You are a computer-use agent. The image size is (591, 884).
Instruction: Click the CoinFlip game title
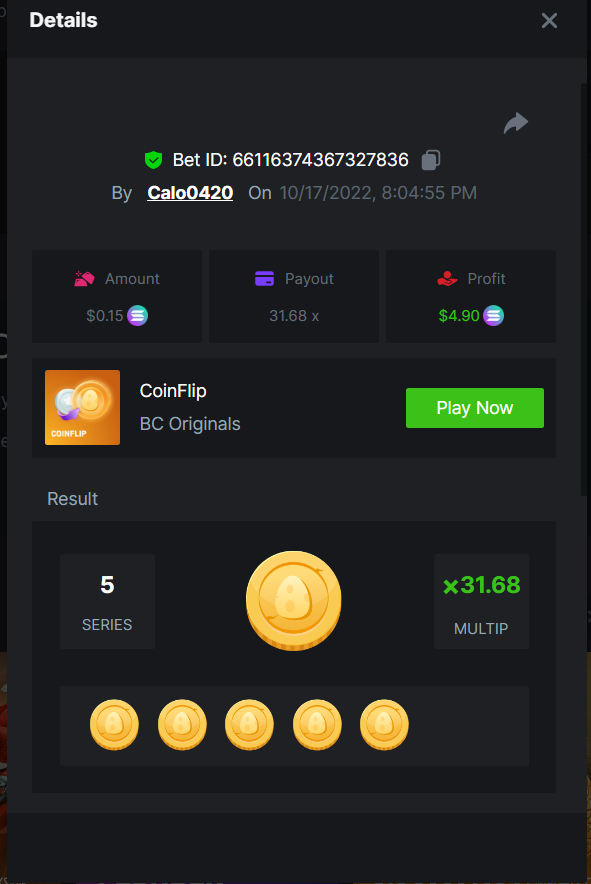pos(173,391)
